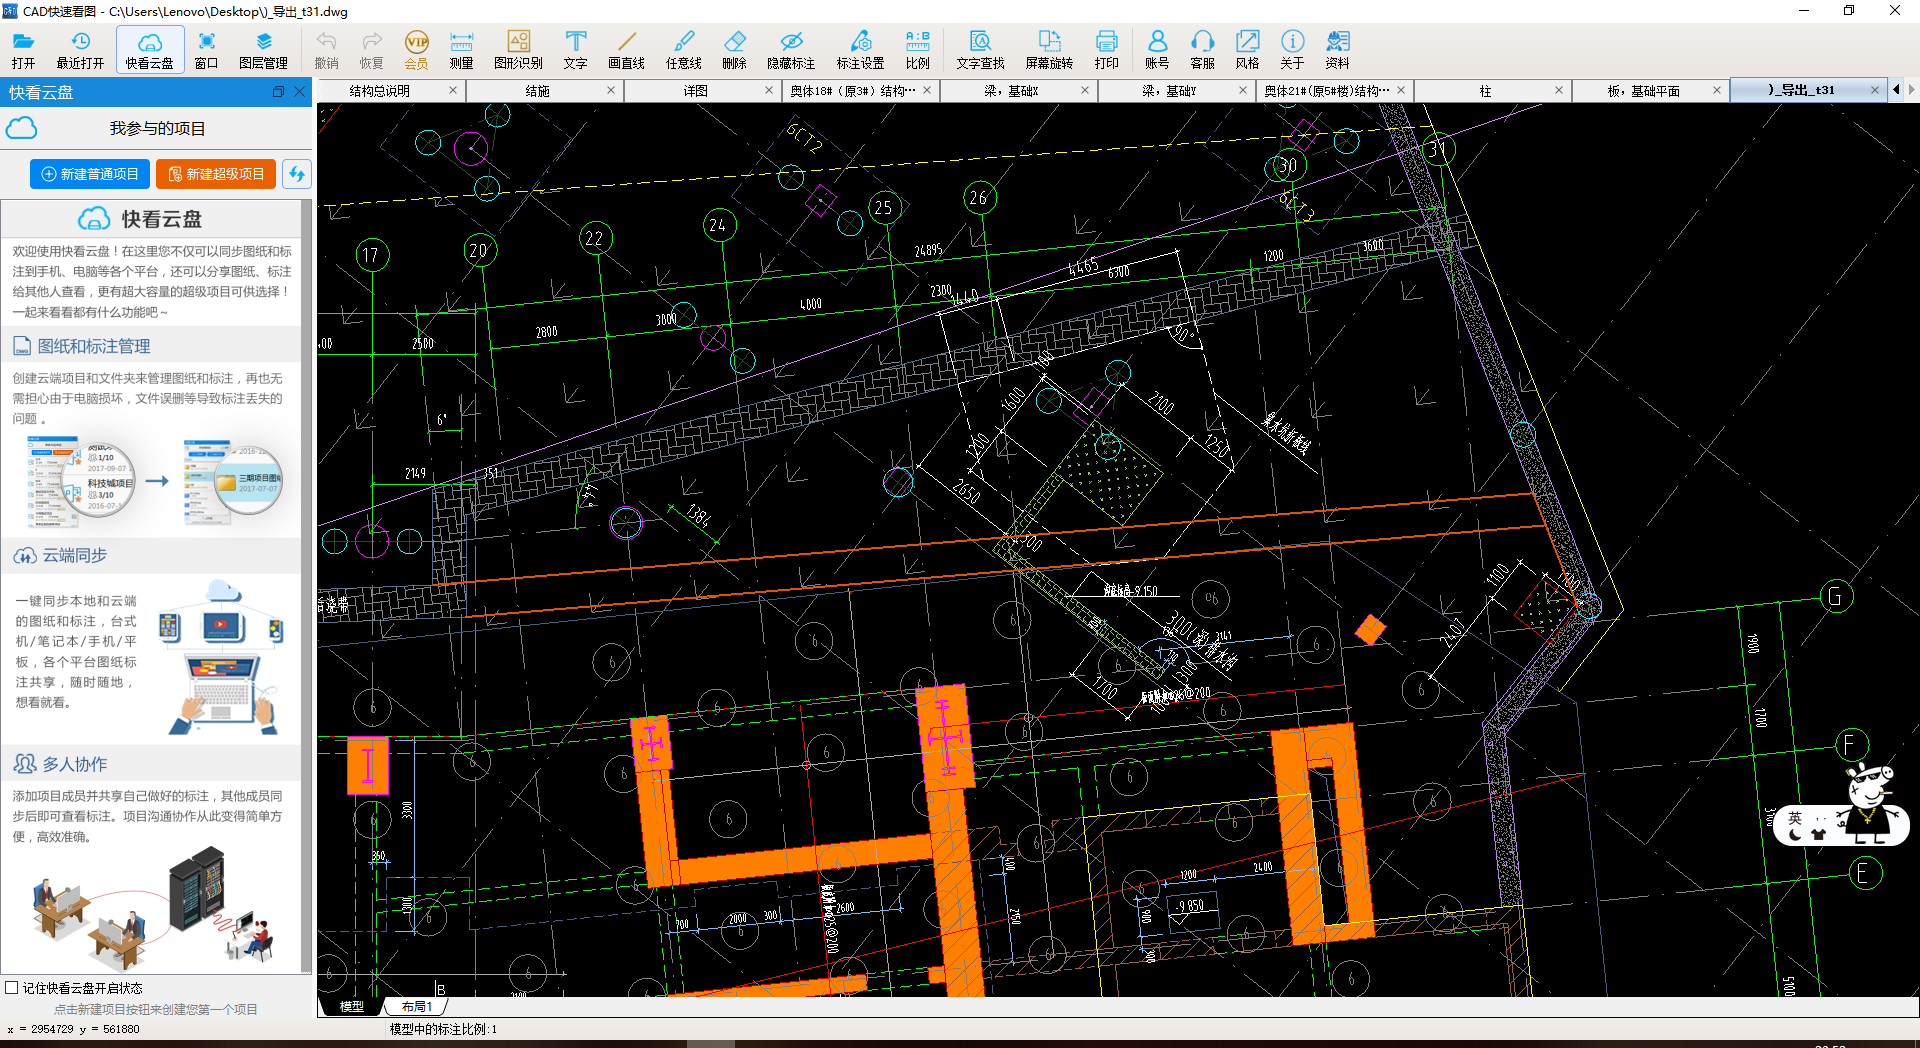1920x1048 pixels.
Task: Click the 模型中的标注比例:1 status text
Action: coord(443,1029)
